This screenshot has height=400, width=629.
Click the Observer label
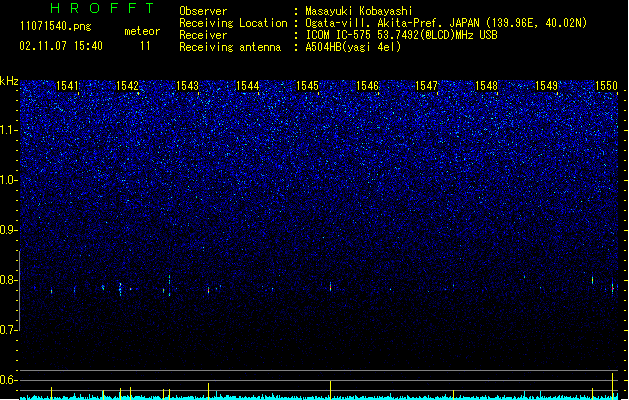coord(203,11)
